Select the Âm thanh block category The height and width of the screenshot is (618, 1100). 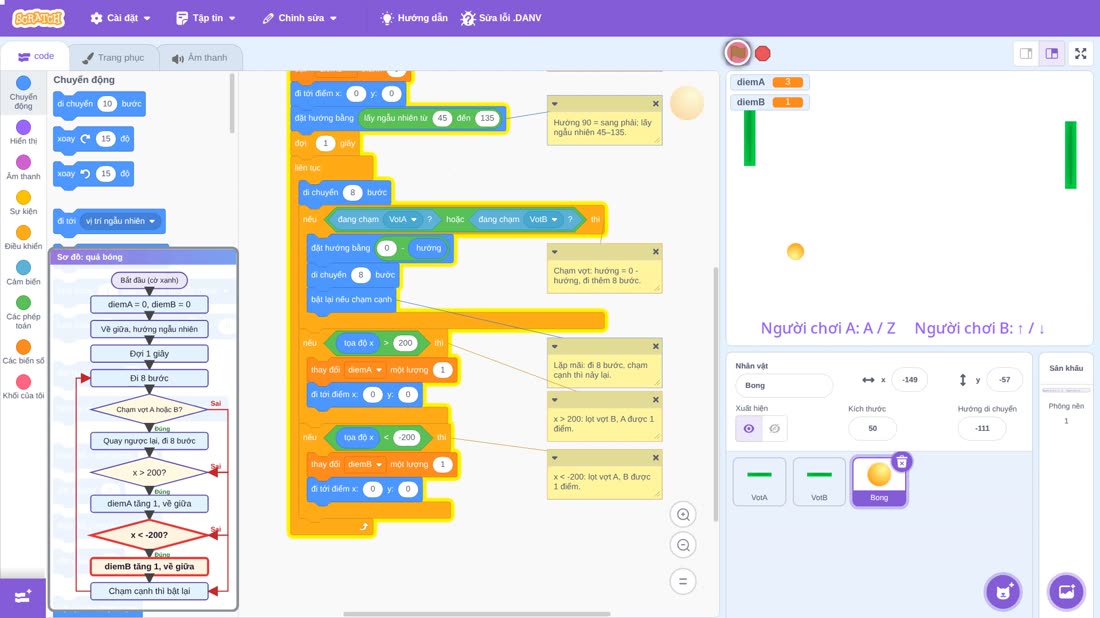click(23, 167)
